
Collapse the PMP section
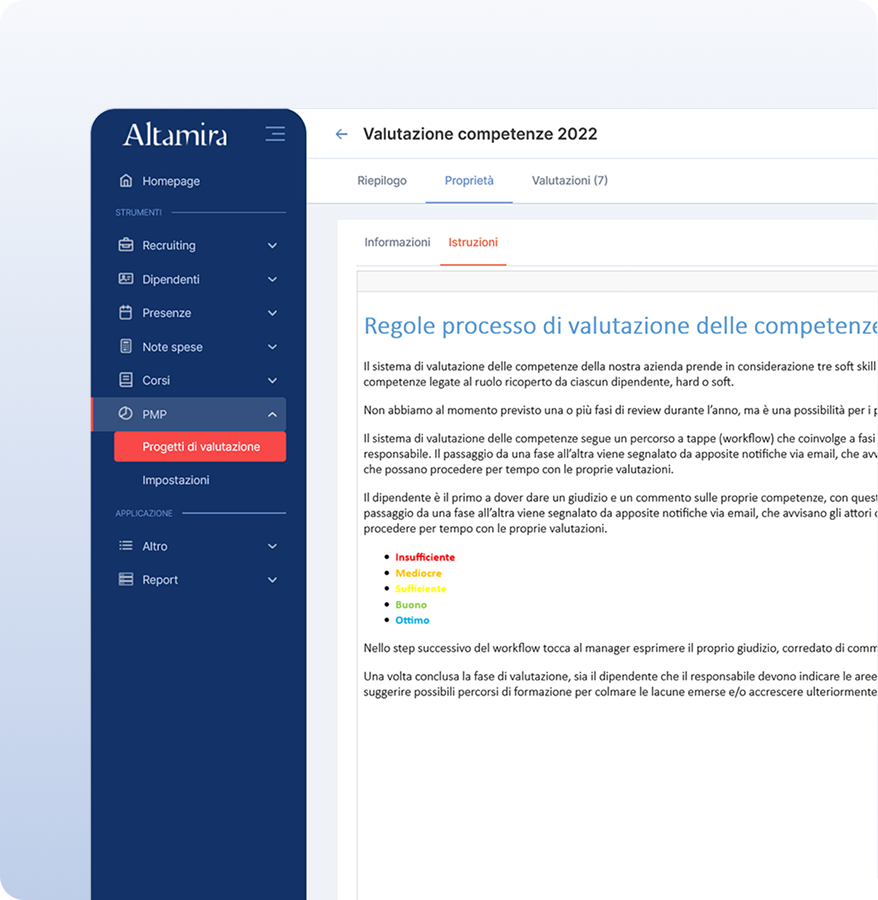272,414
